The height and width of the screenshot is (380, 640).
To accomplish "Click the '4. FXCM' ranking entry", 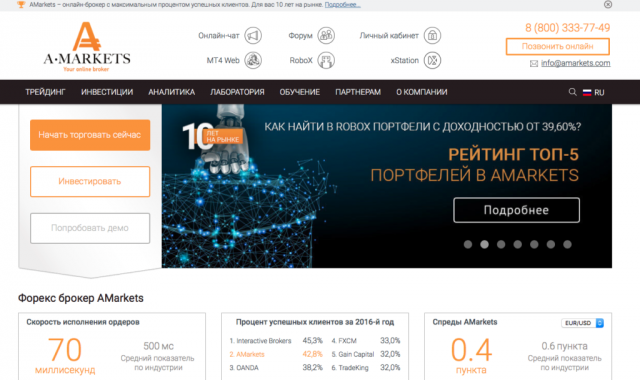I will 344,341.
